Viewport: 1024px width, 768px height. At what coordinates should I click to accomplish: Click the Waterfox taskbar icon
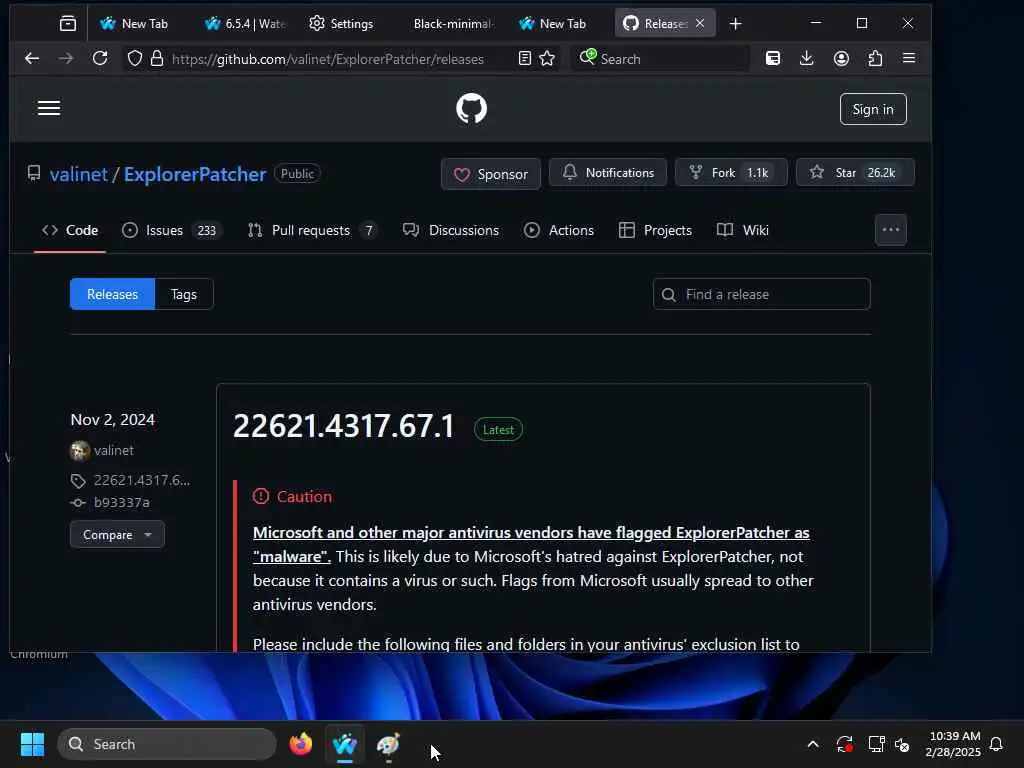tap(345, 744)
